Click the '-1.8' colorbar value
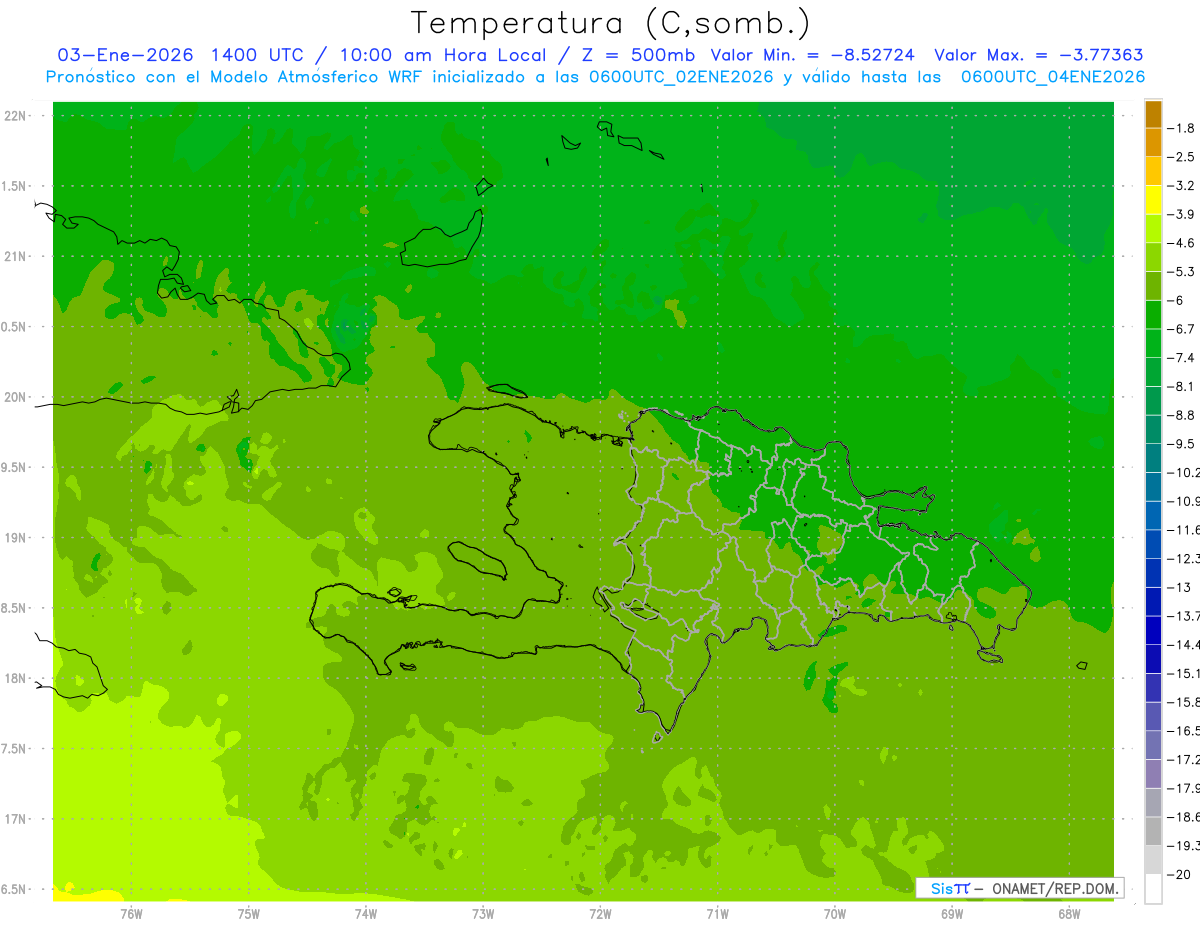This screenshot has width=1200, height=927. click(1181, 128)
